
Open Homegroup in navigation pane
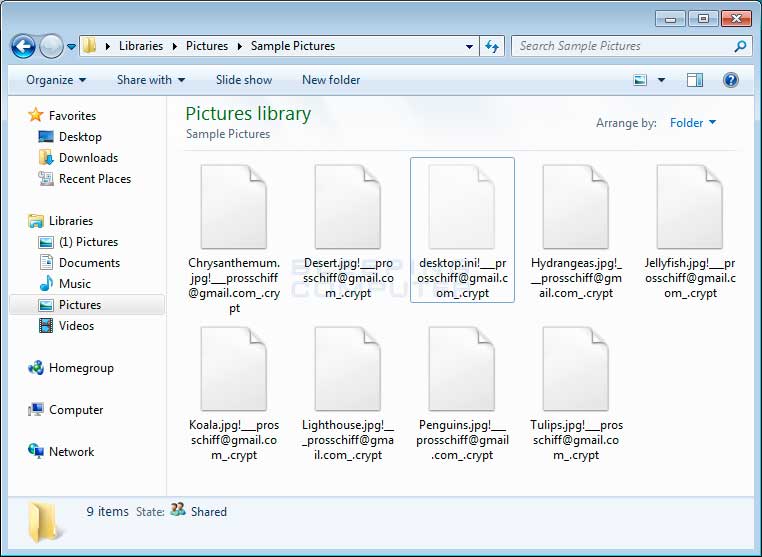pyautogui.click(x=81, y=368)
